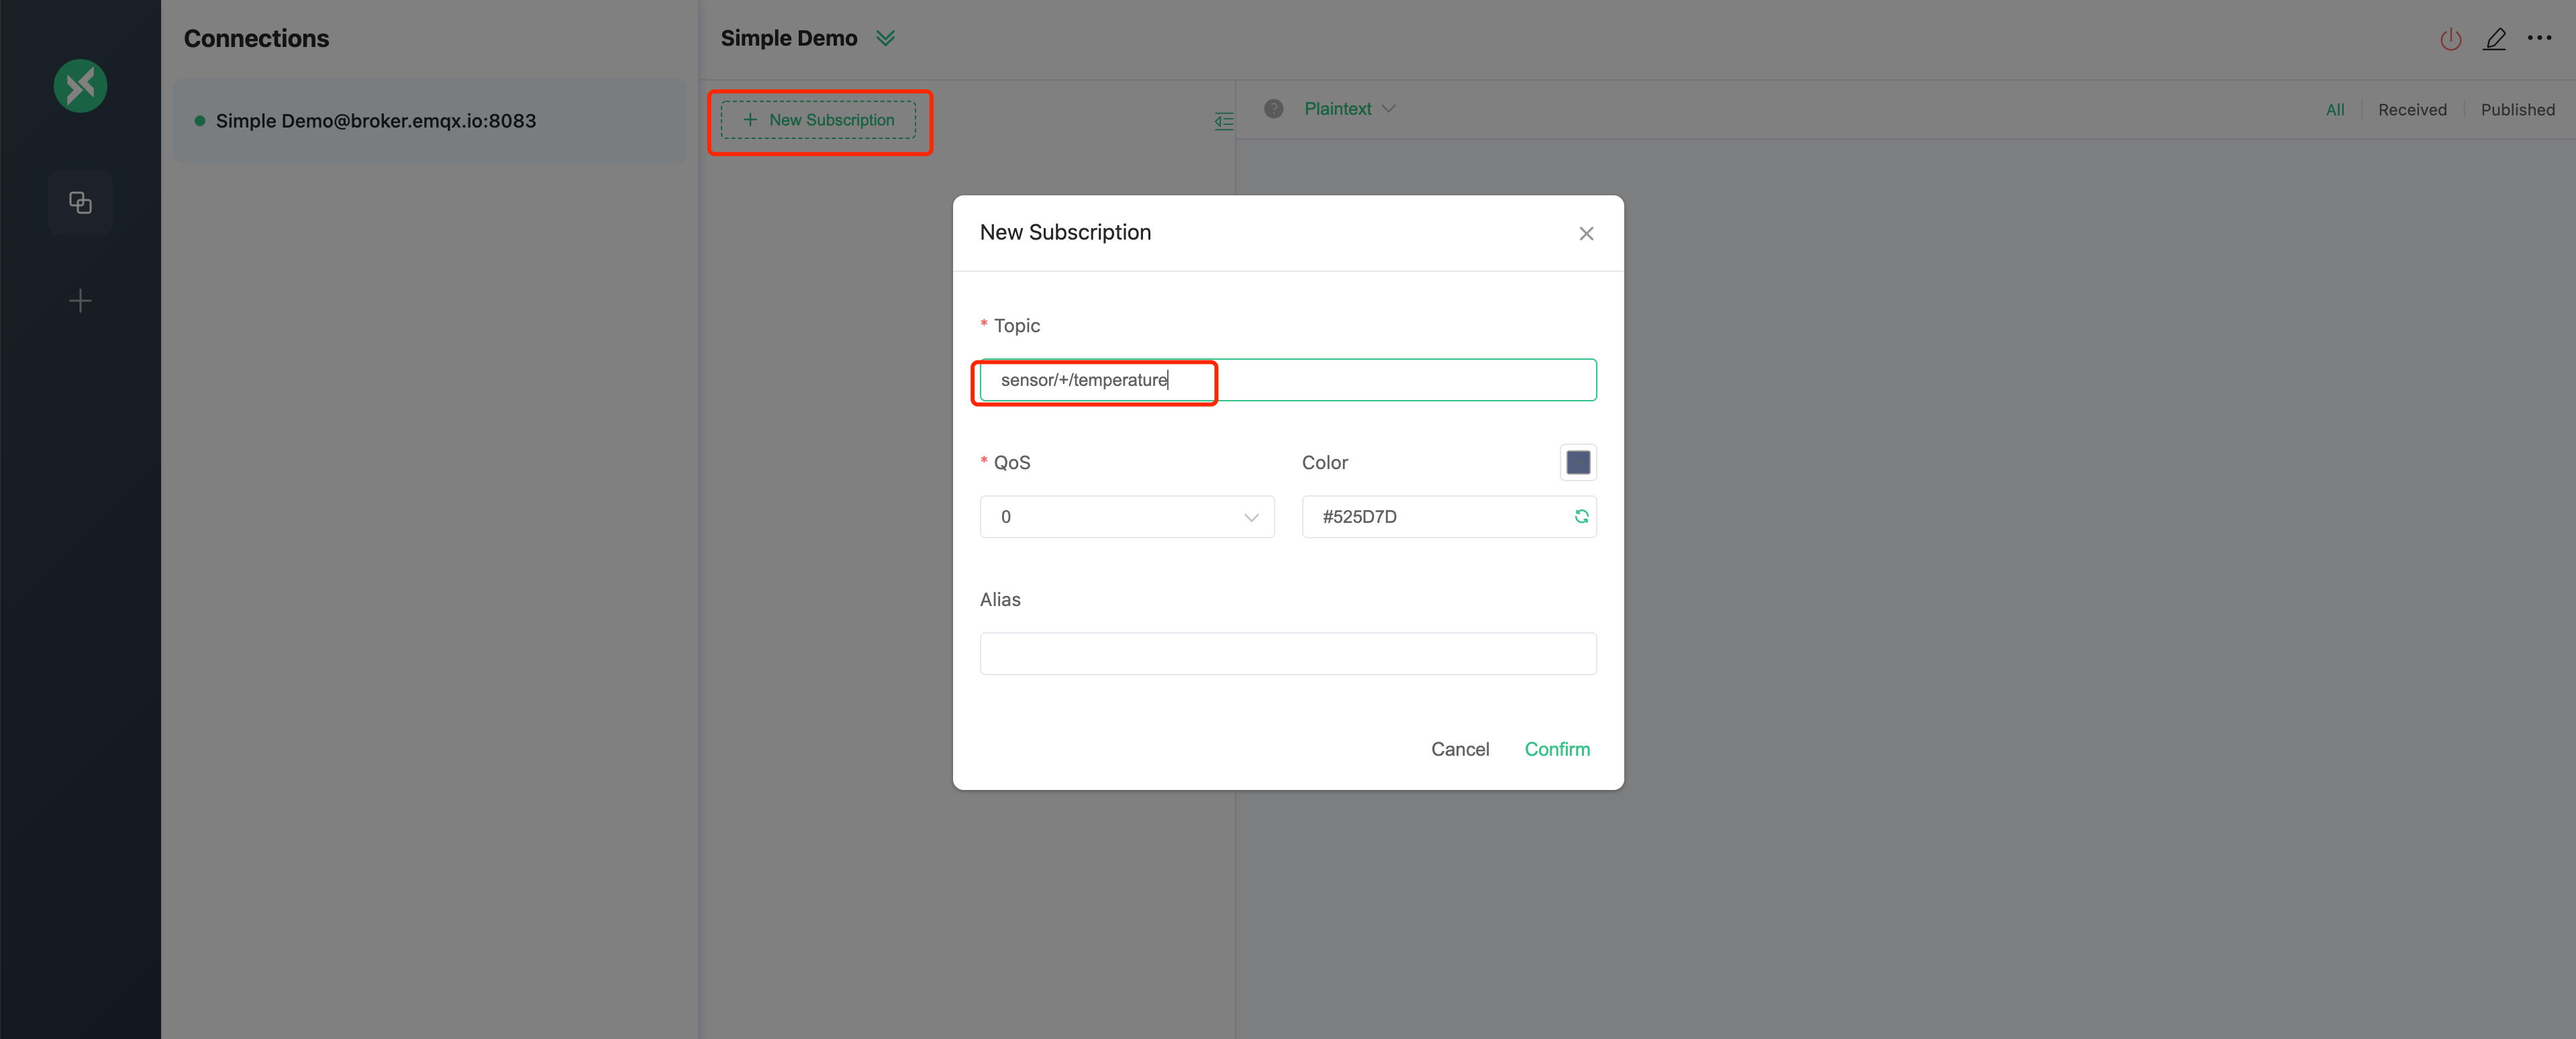Viewport: 2576px width, 1039px height.
Task: Click the add new connection icon
Action: [81, 301]
